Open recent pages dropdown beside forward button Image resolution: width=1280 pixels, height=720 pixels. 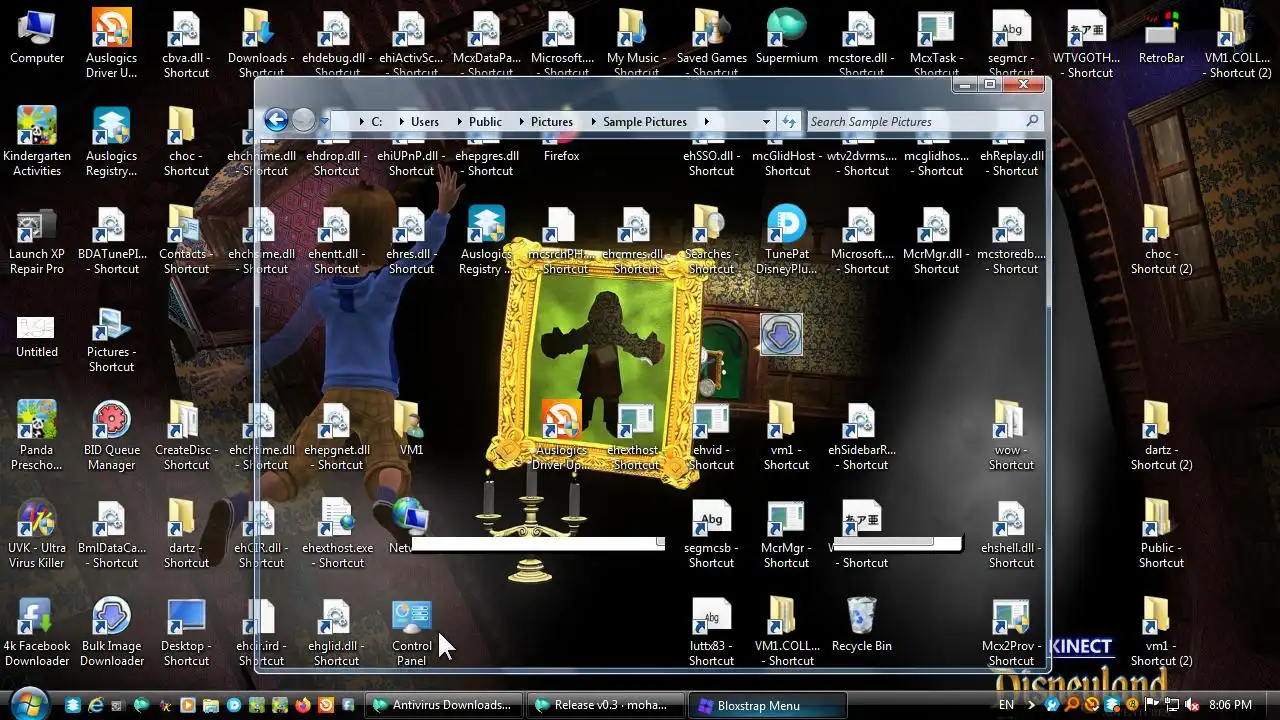pos(324,122)
